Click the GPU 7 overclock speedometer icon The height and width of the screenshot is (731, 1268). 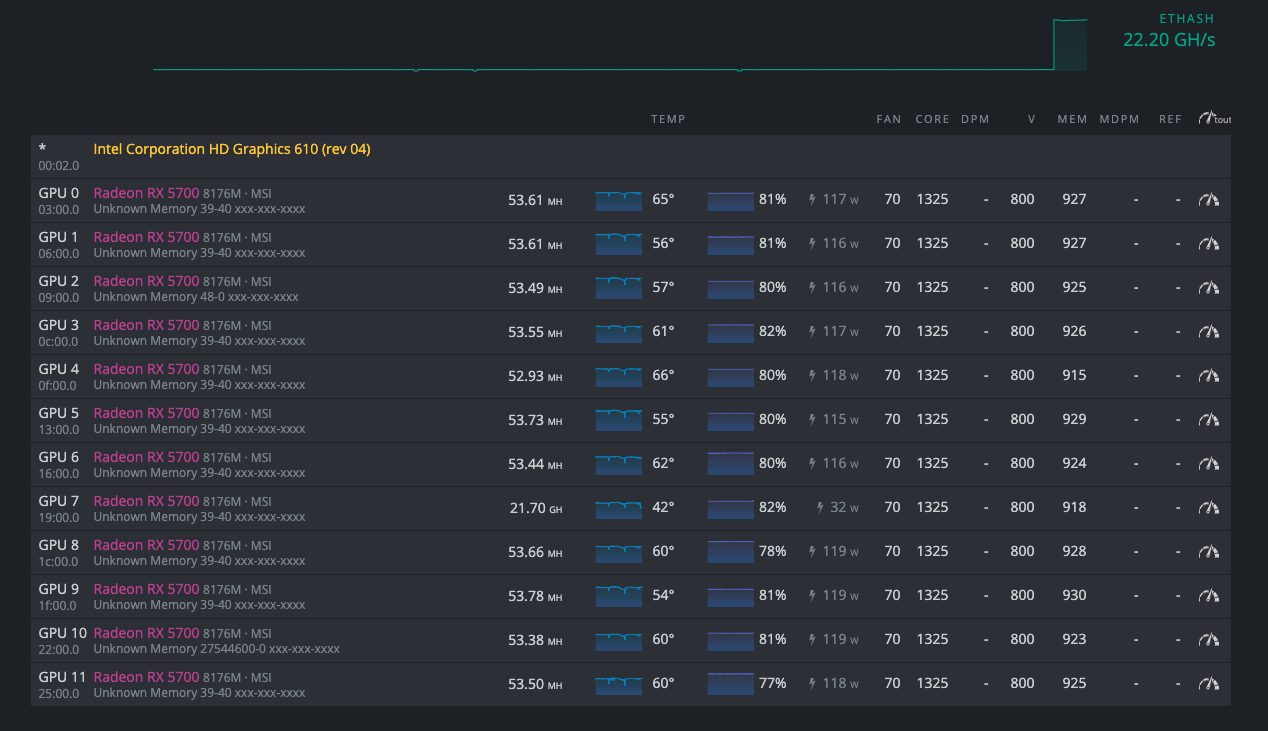1209,508
